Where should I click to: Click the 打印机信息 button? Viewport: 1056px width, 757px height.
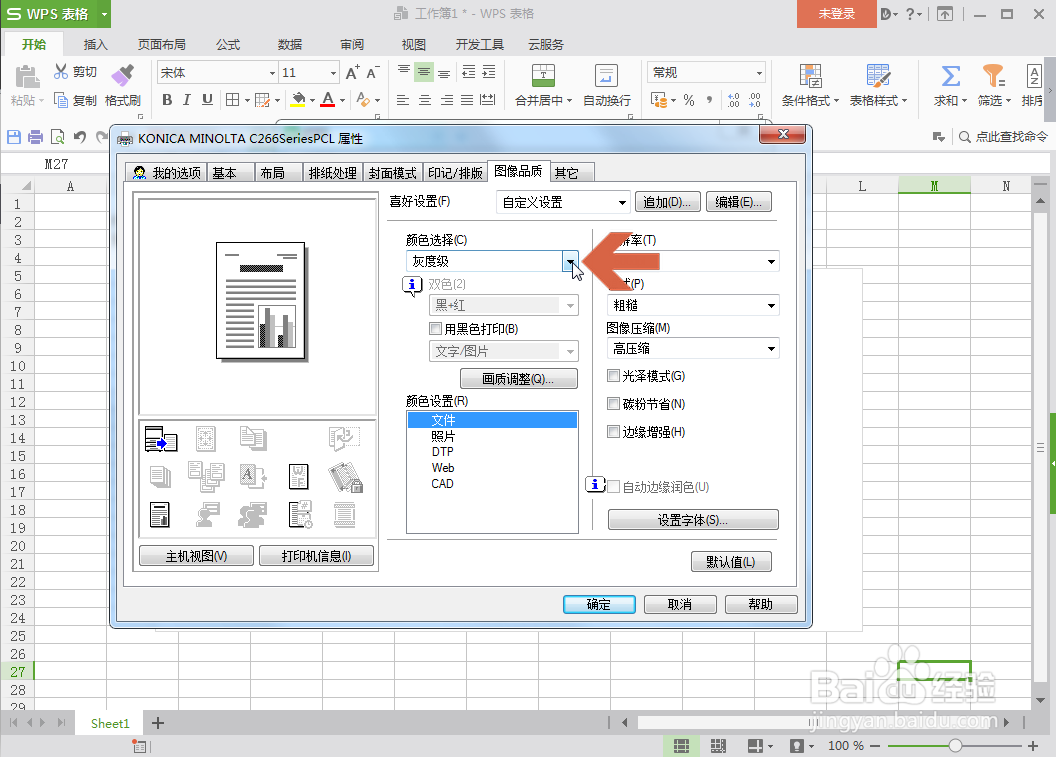tap(317, 556)
